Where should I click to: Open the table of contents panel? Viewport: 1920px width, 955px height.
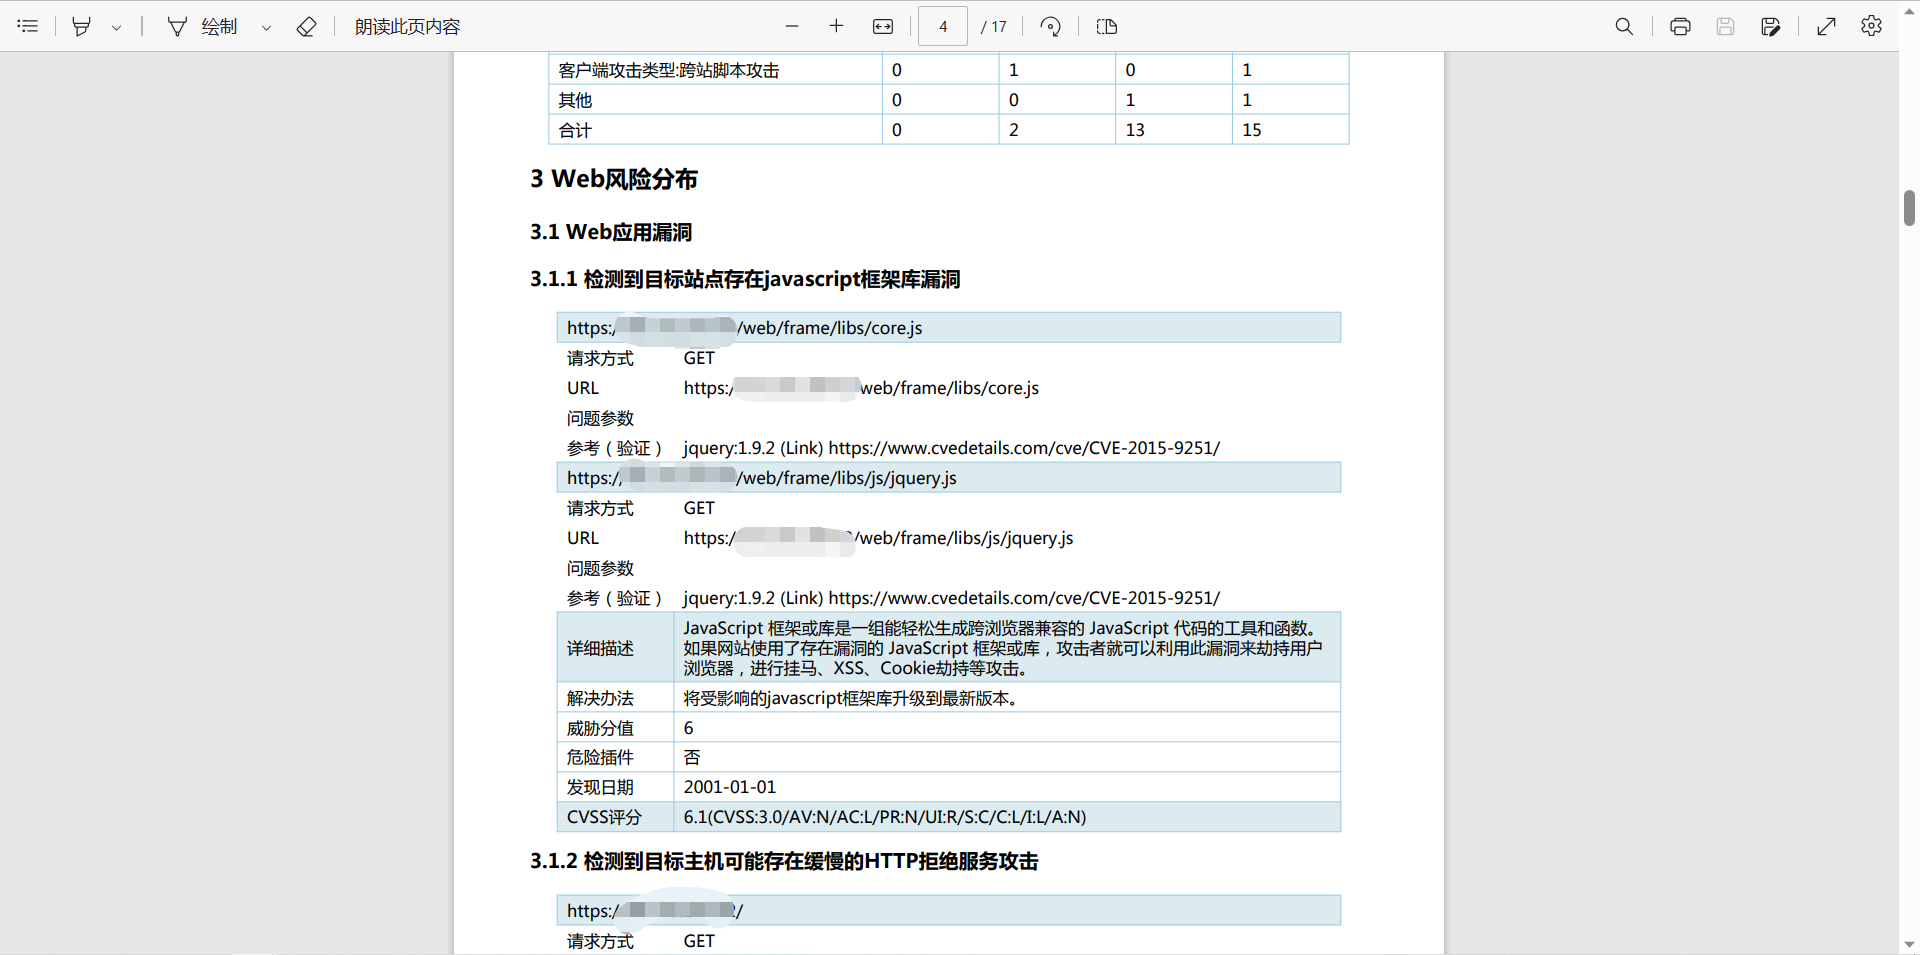28,26
